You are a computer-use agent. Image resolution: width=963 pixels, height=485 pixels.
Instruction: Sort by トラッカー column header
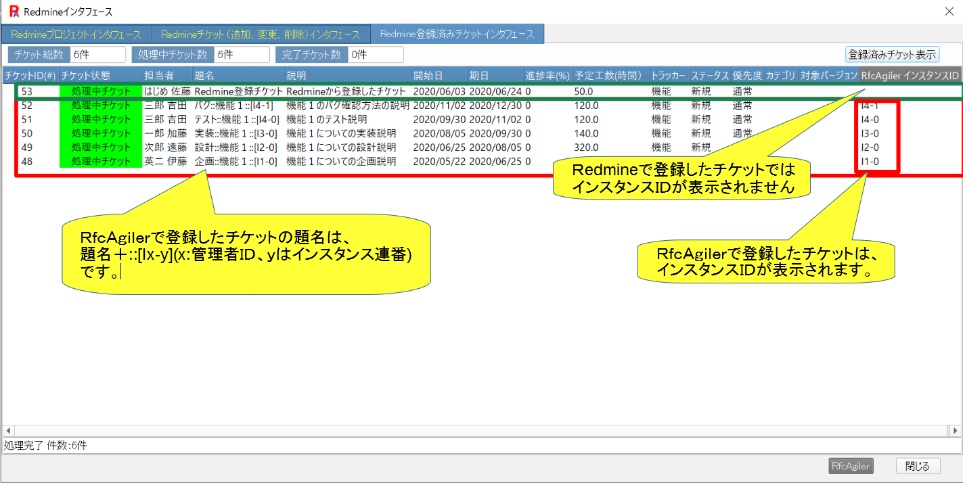[x=668, y=76]
